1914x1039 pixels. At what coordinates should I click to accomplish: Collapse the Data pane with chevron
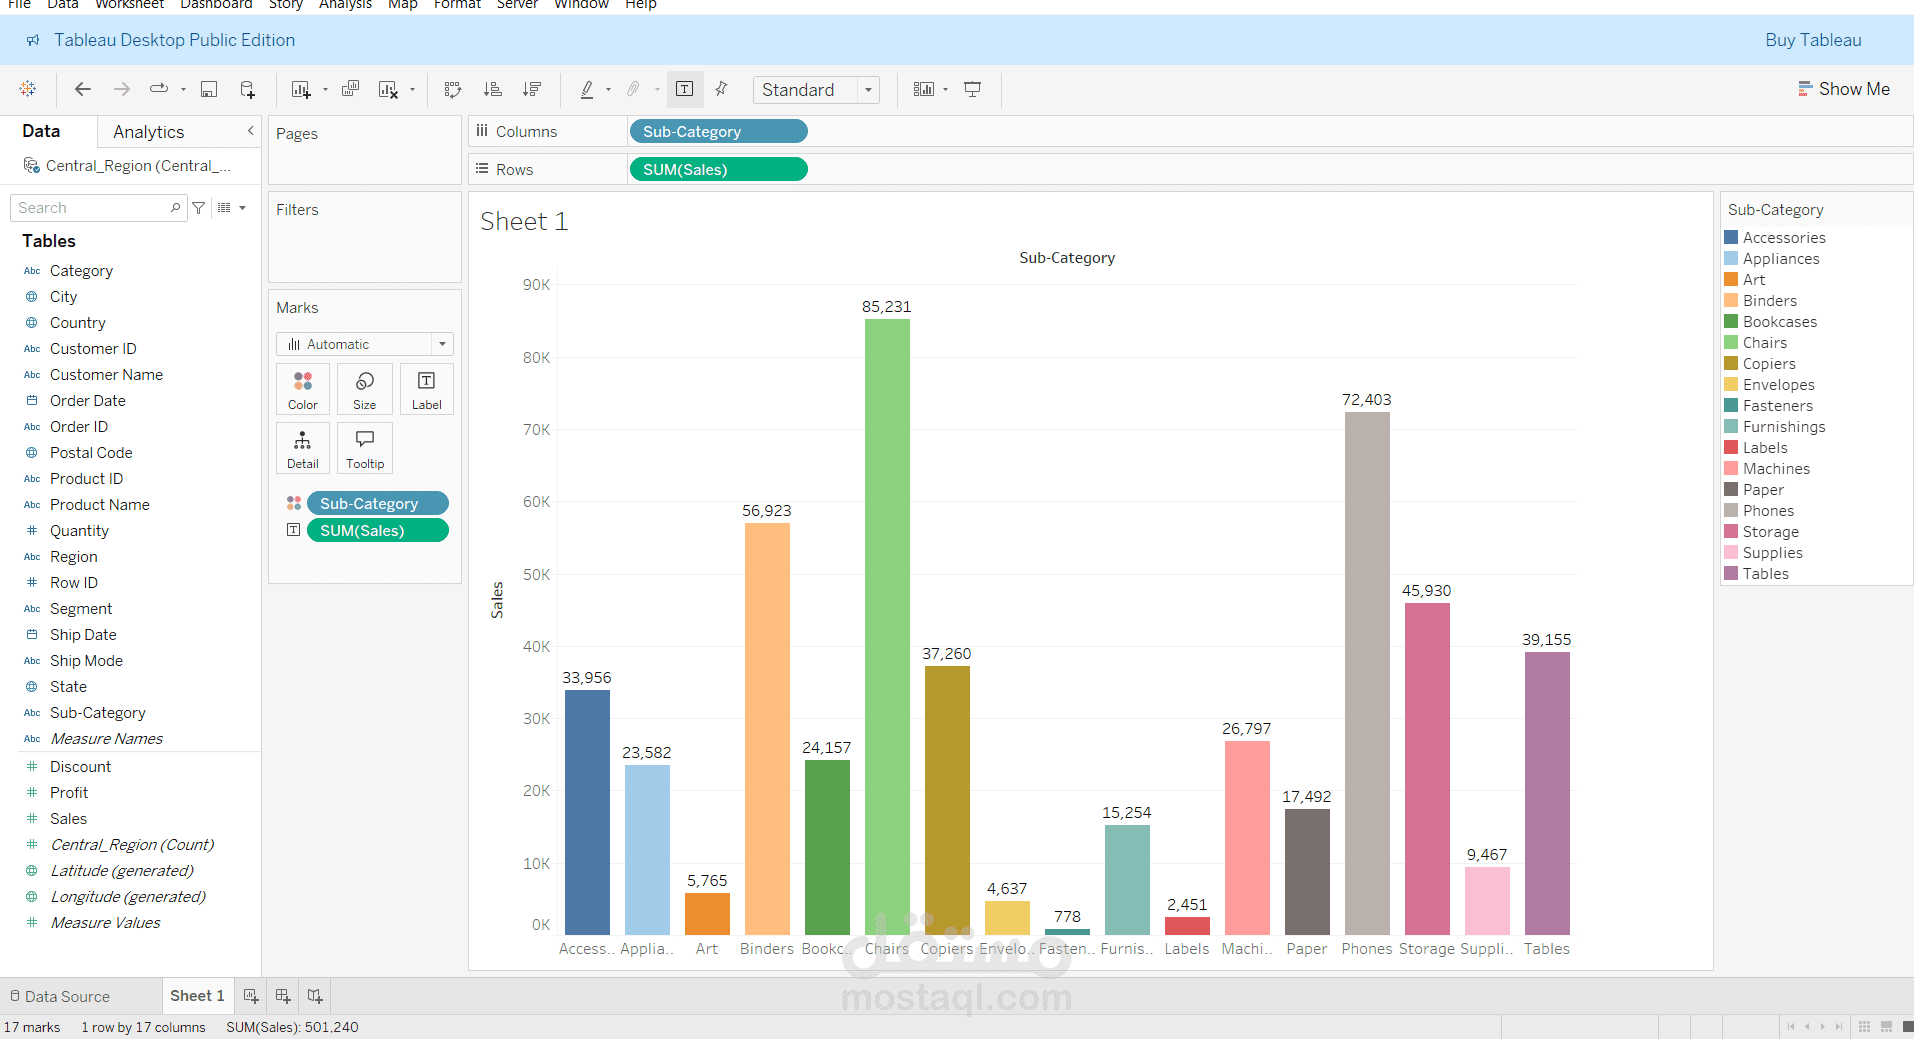pos(250,131)
